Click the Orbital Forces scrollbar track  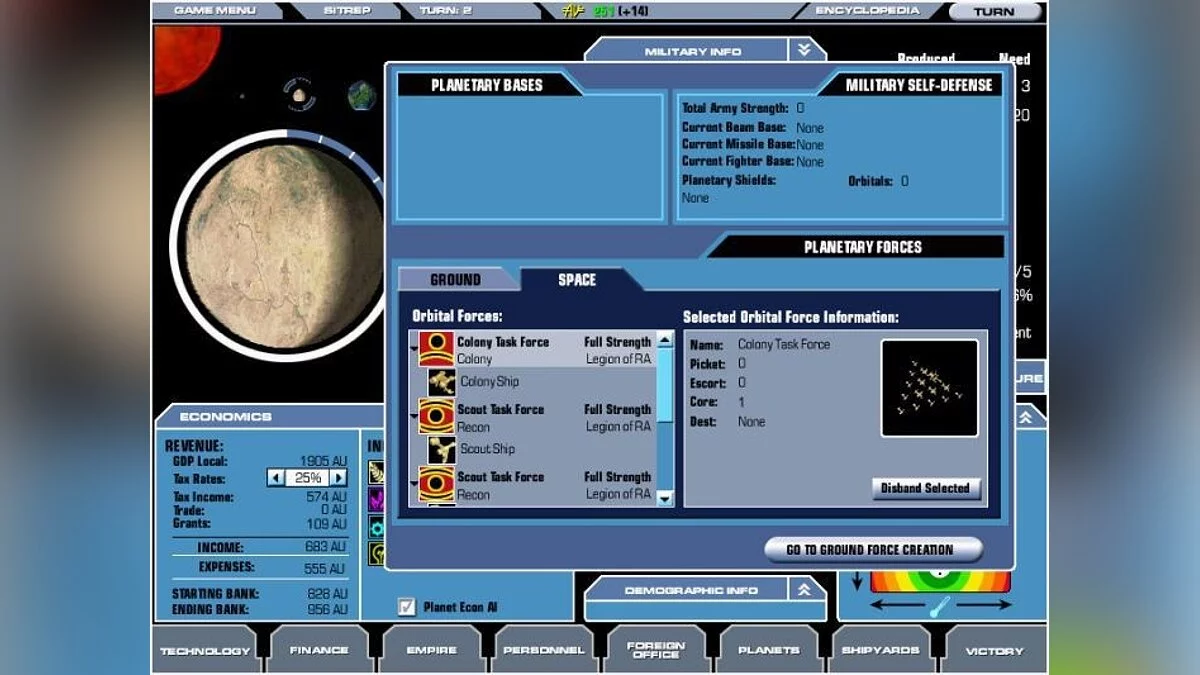666,420
